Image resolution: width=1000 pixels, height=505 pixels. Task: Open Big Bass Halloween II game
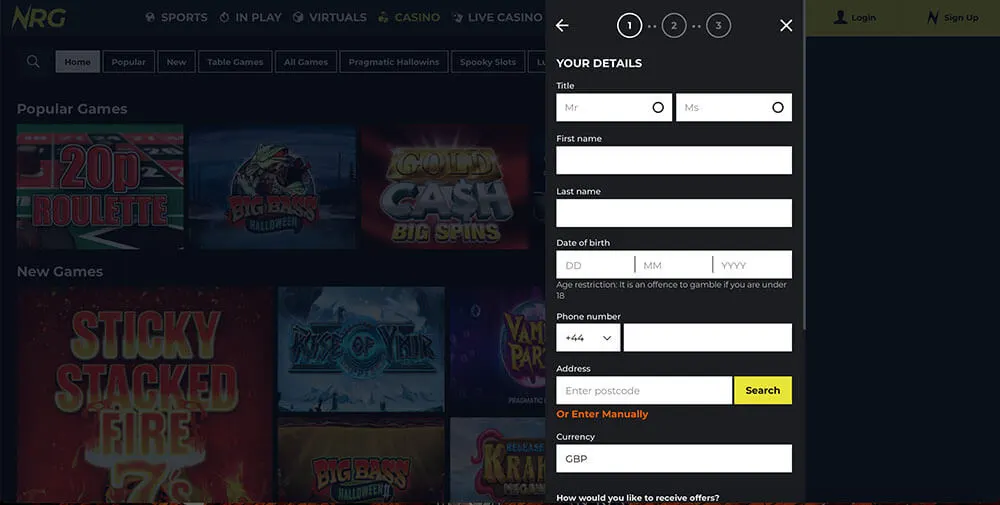click(x=361, y=460)
